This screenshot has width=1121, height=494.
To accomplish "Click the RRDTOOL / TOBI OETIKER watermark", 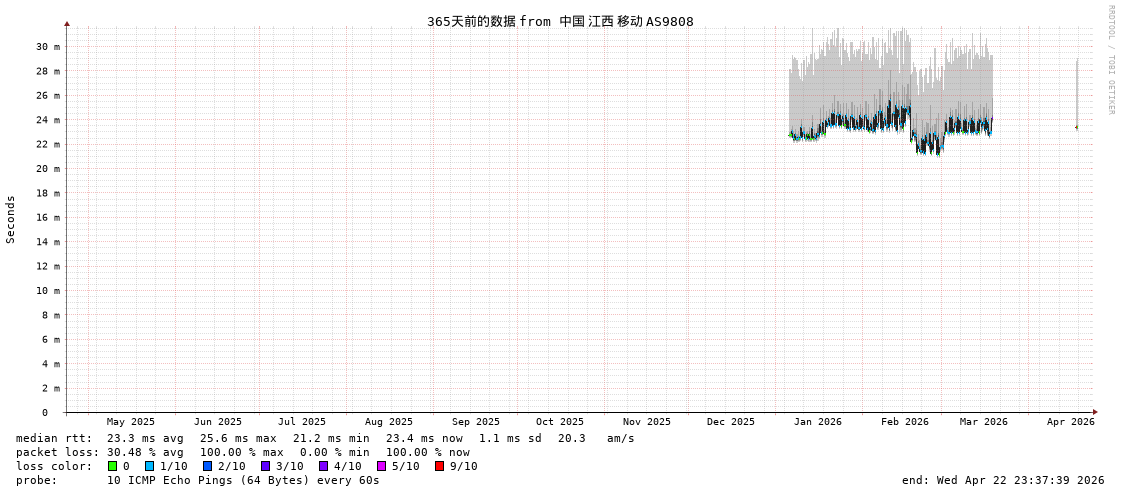I will [x=1110, y=60].
